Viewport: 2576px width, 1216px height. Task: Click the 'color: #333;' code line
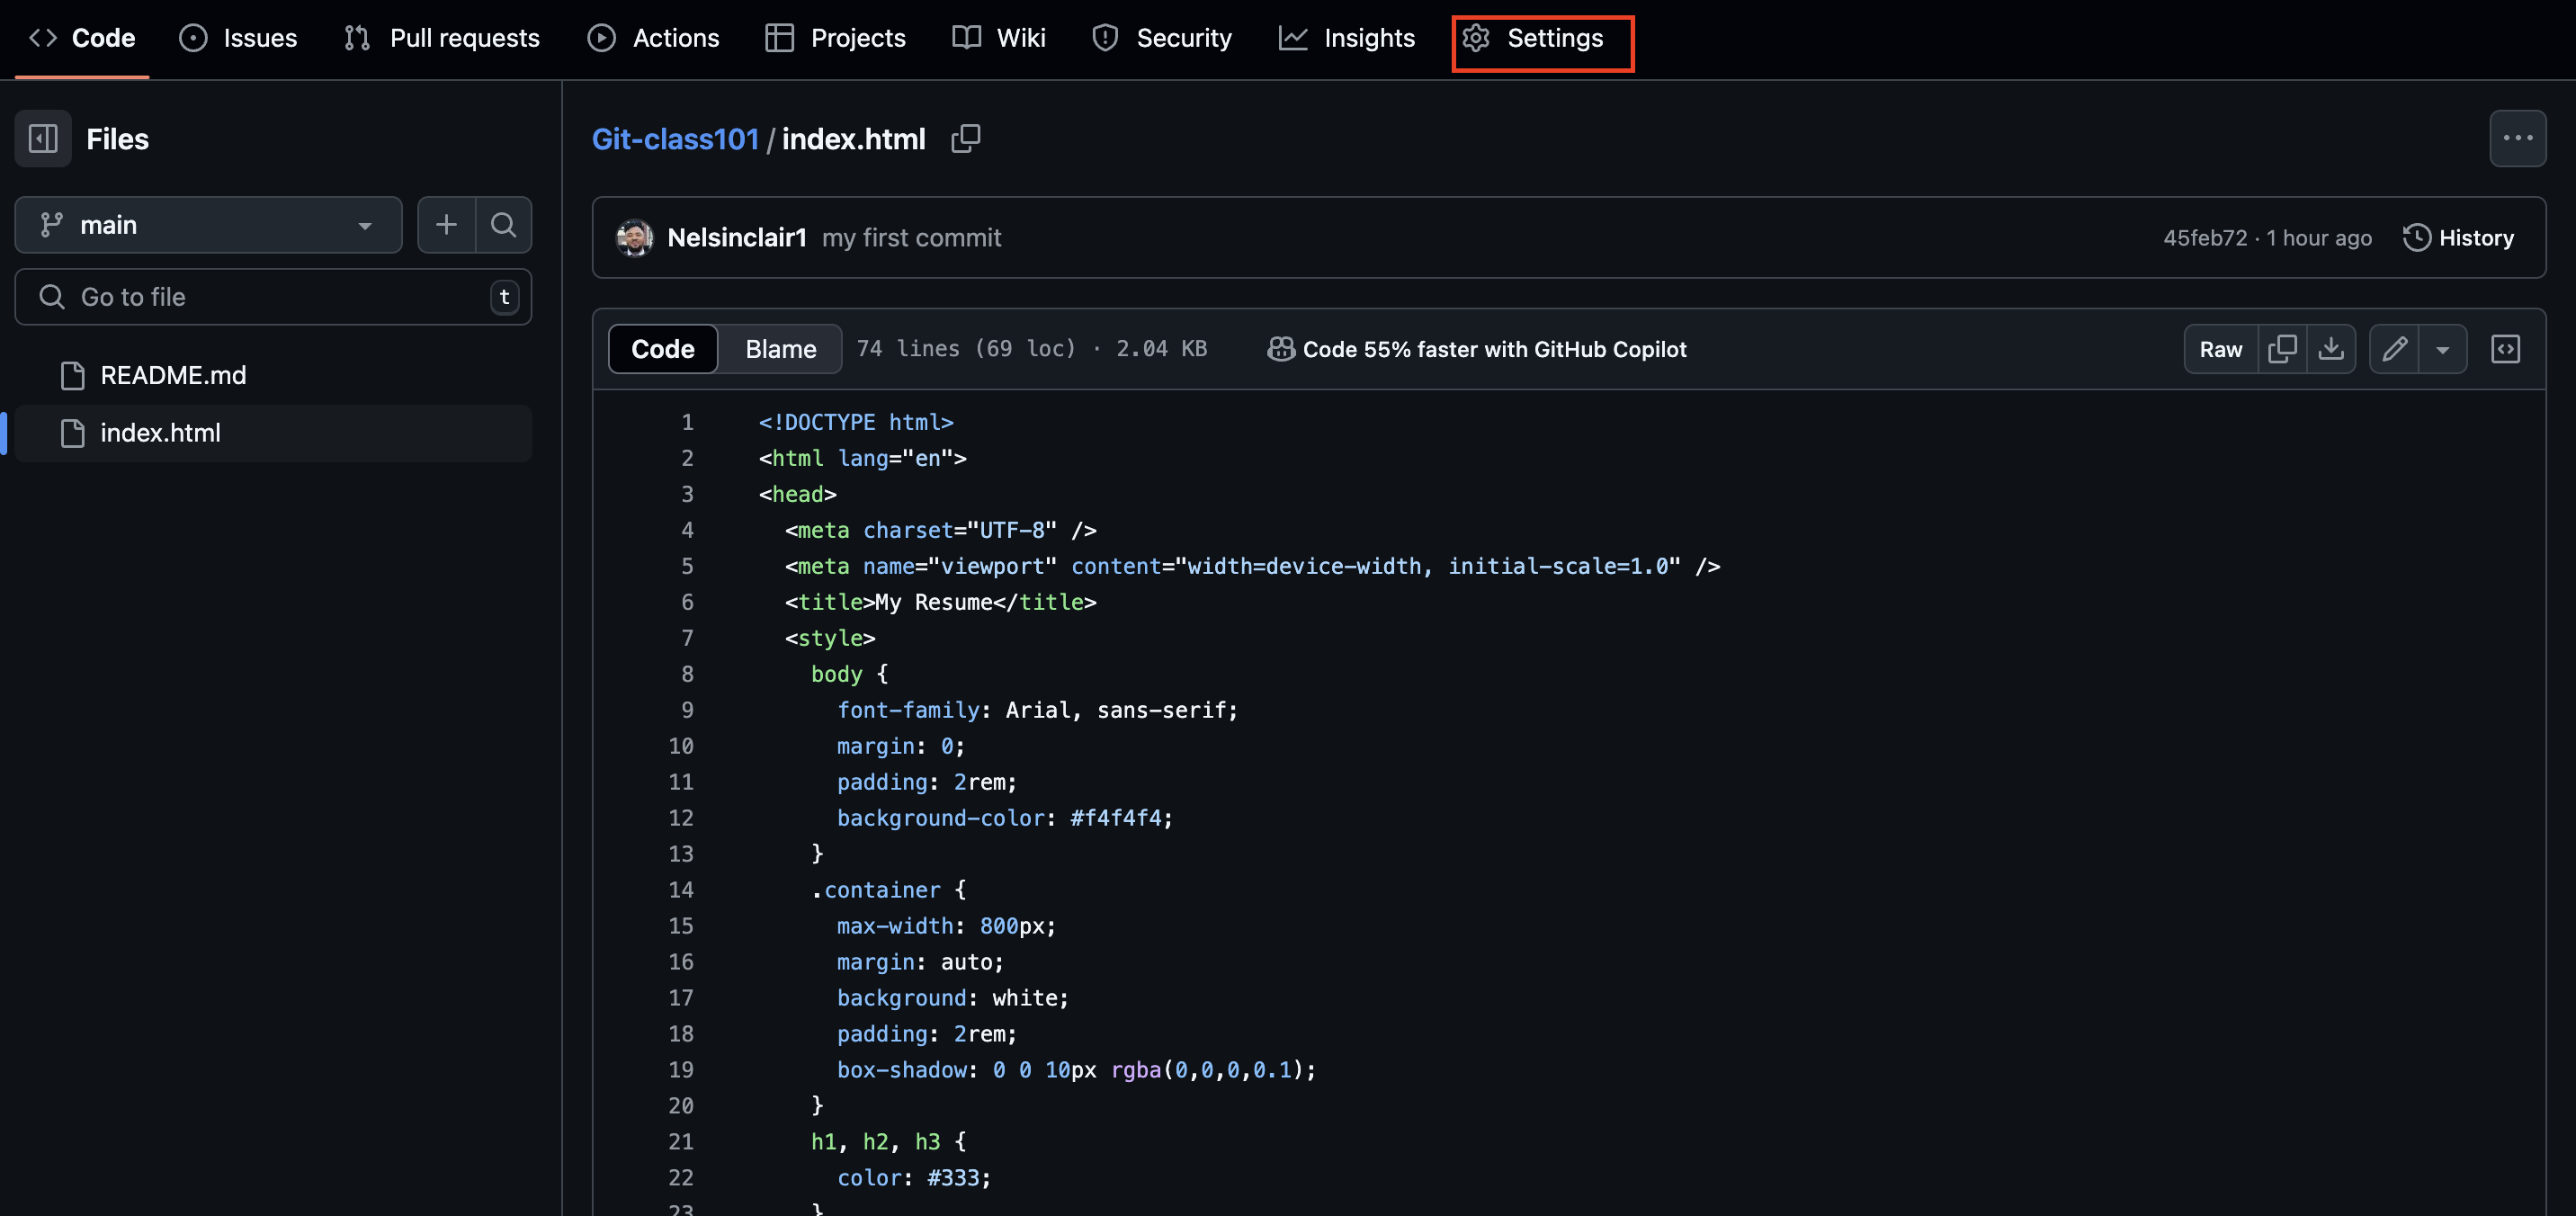point(914,1178)
